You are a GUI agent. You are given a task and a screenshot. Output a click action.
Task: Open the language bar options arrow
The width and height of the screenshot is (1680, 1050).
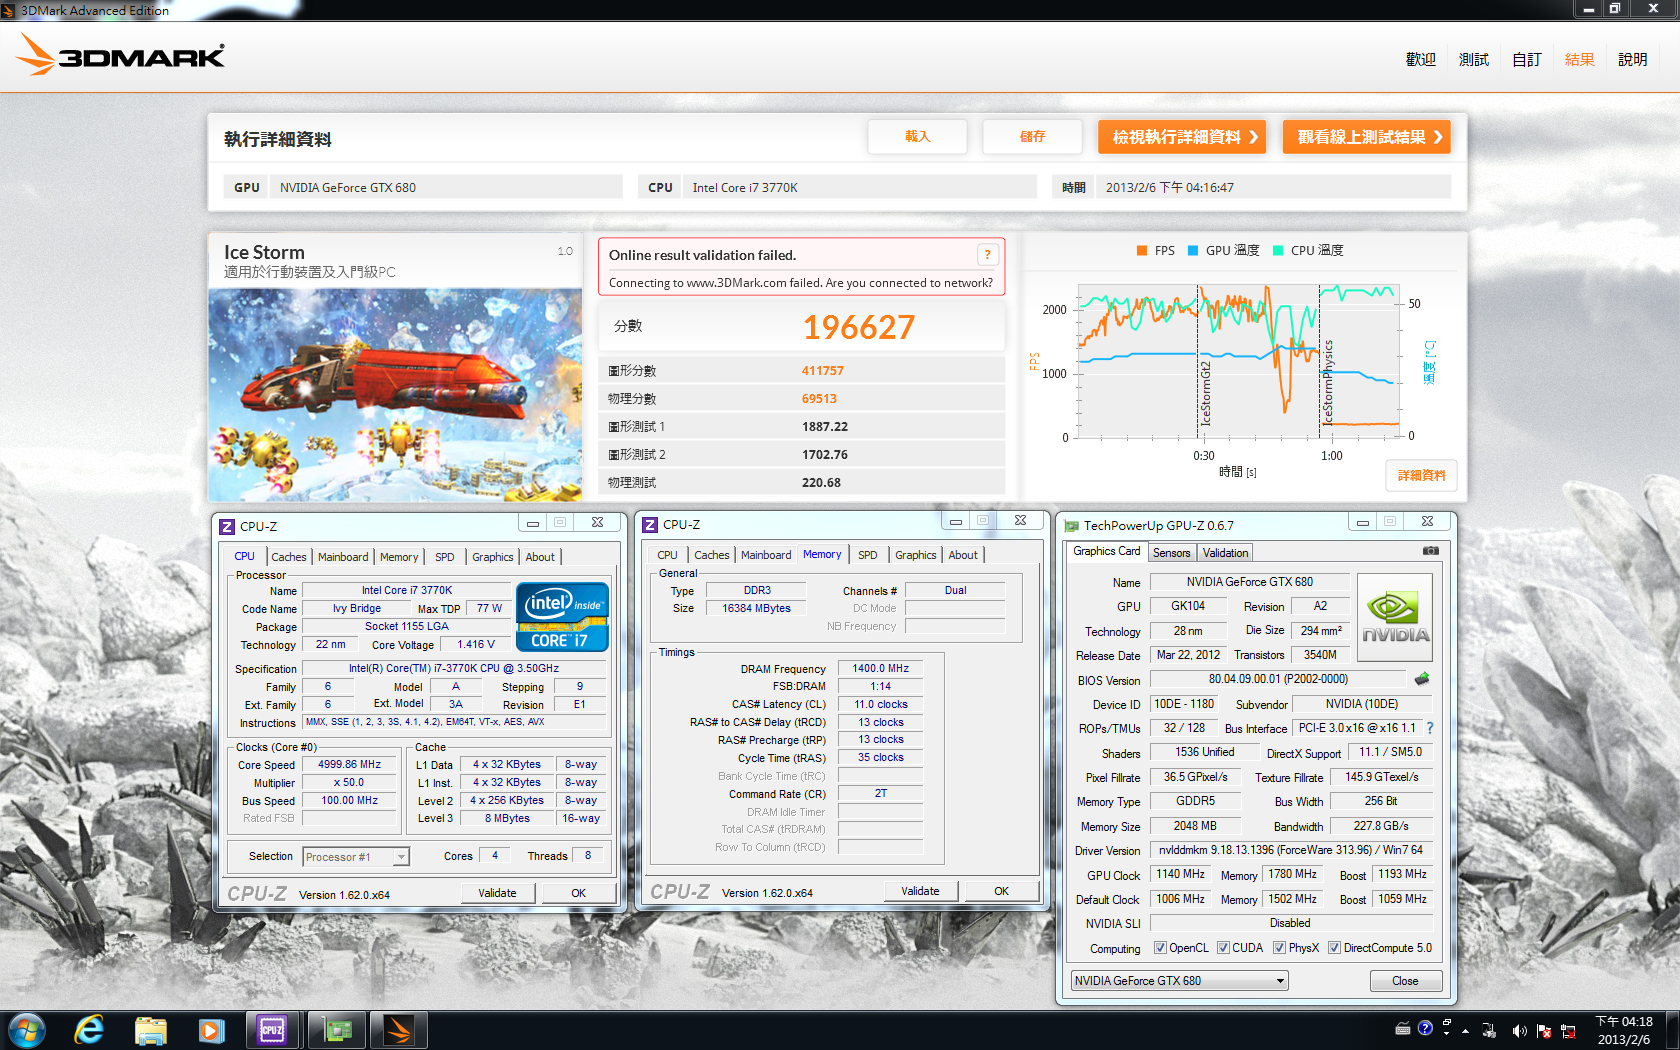(1447, 1034)
